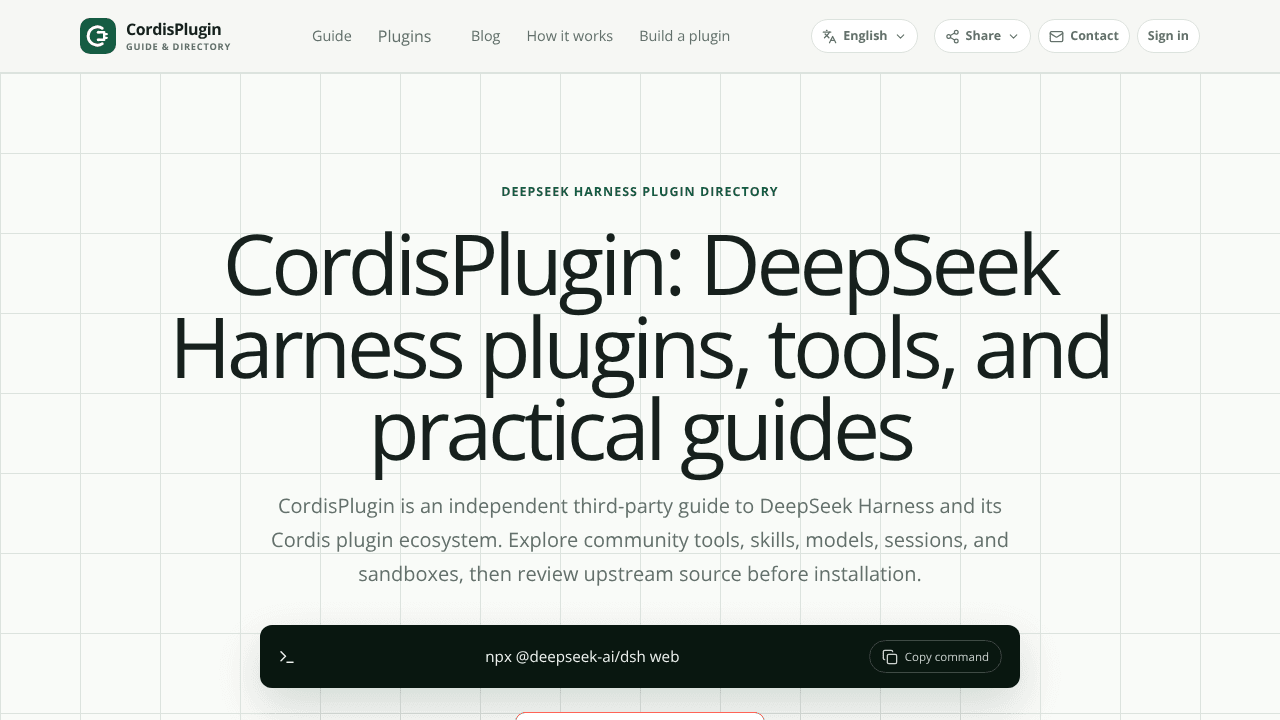Expand the English language dropdown

pyautogui.click(x=864, y=36)
